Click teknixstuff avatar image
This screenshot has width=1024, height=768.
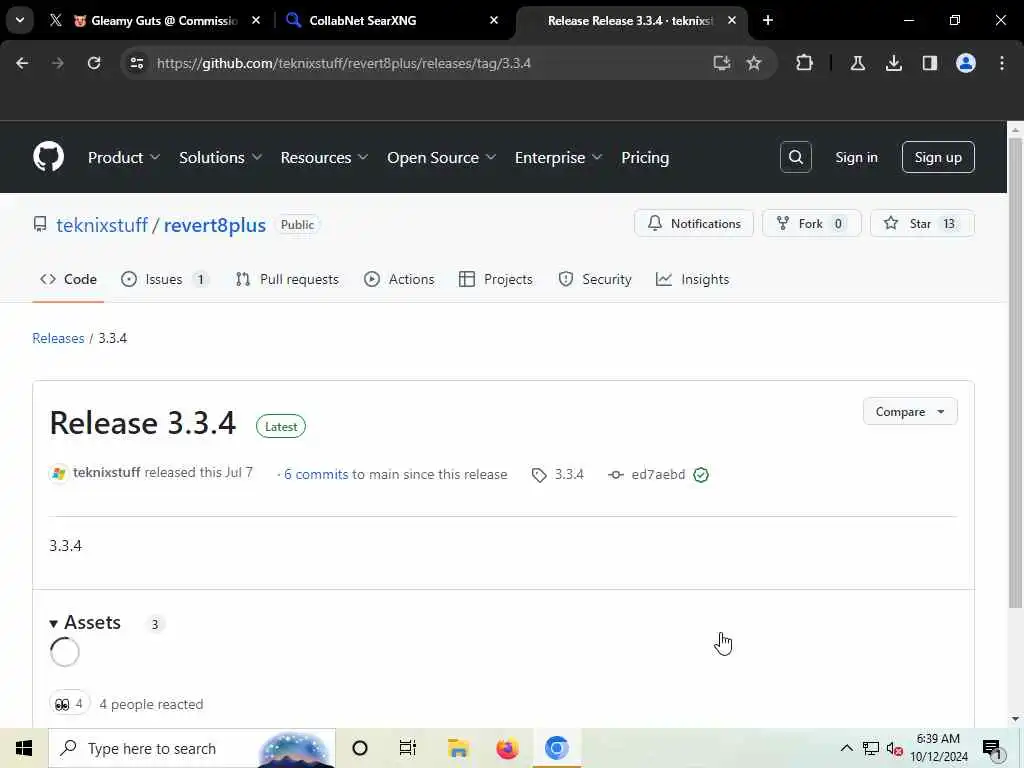59,473
